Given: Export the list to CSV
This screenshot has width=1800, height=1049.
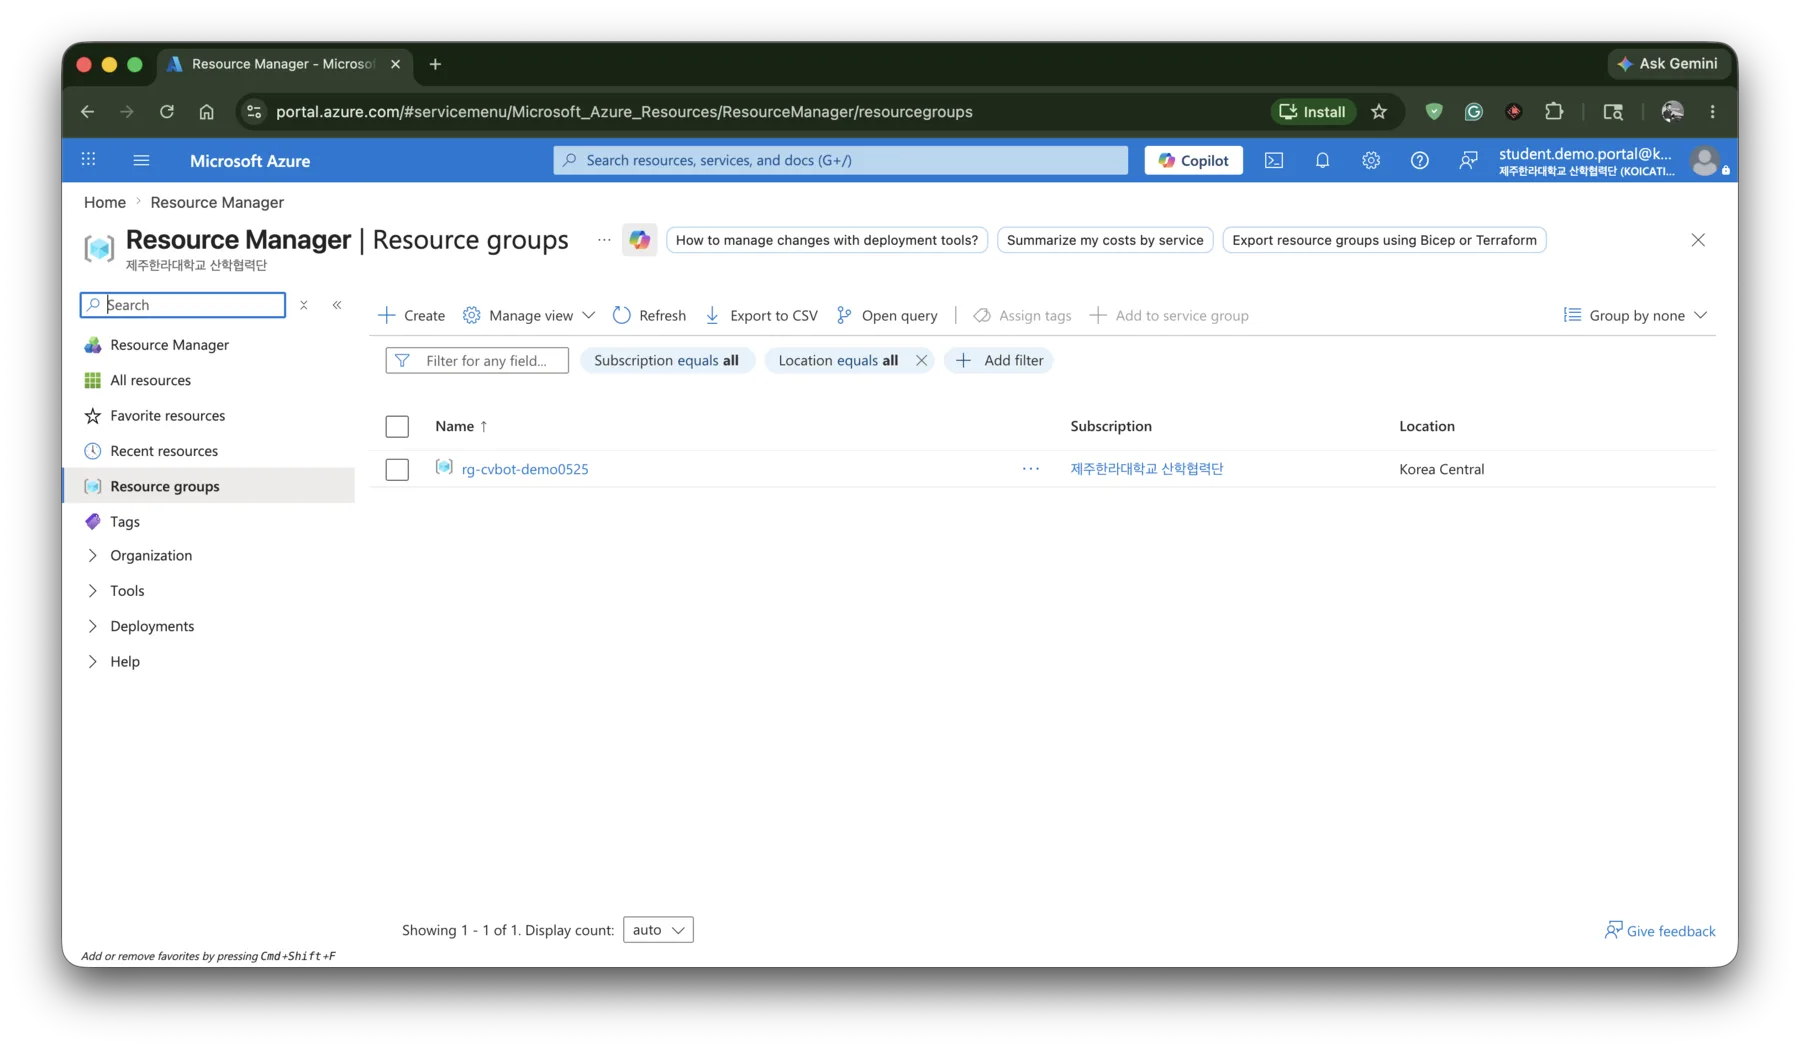Looking at the screenshot, I should pos(761,316).
